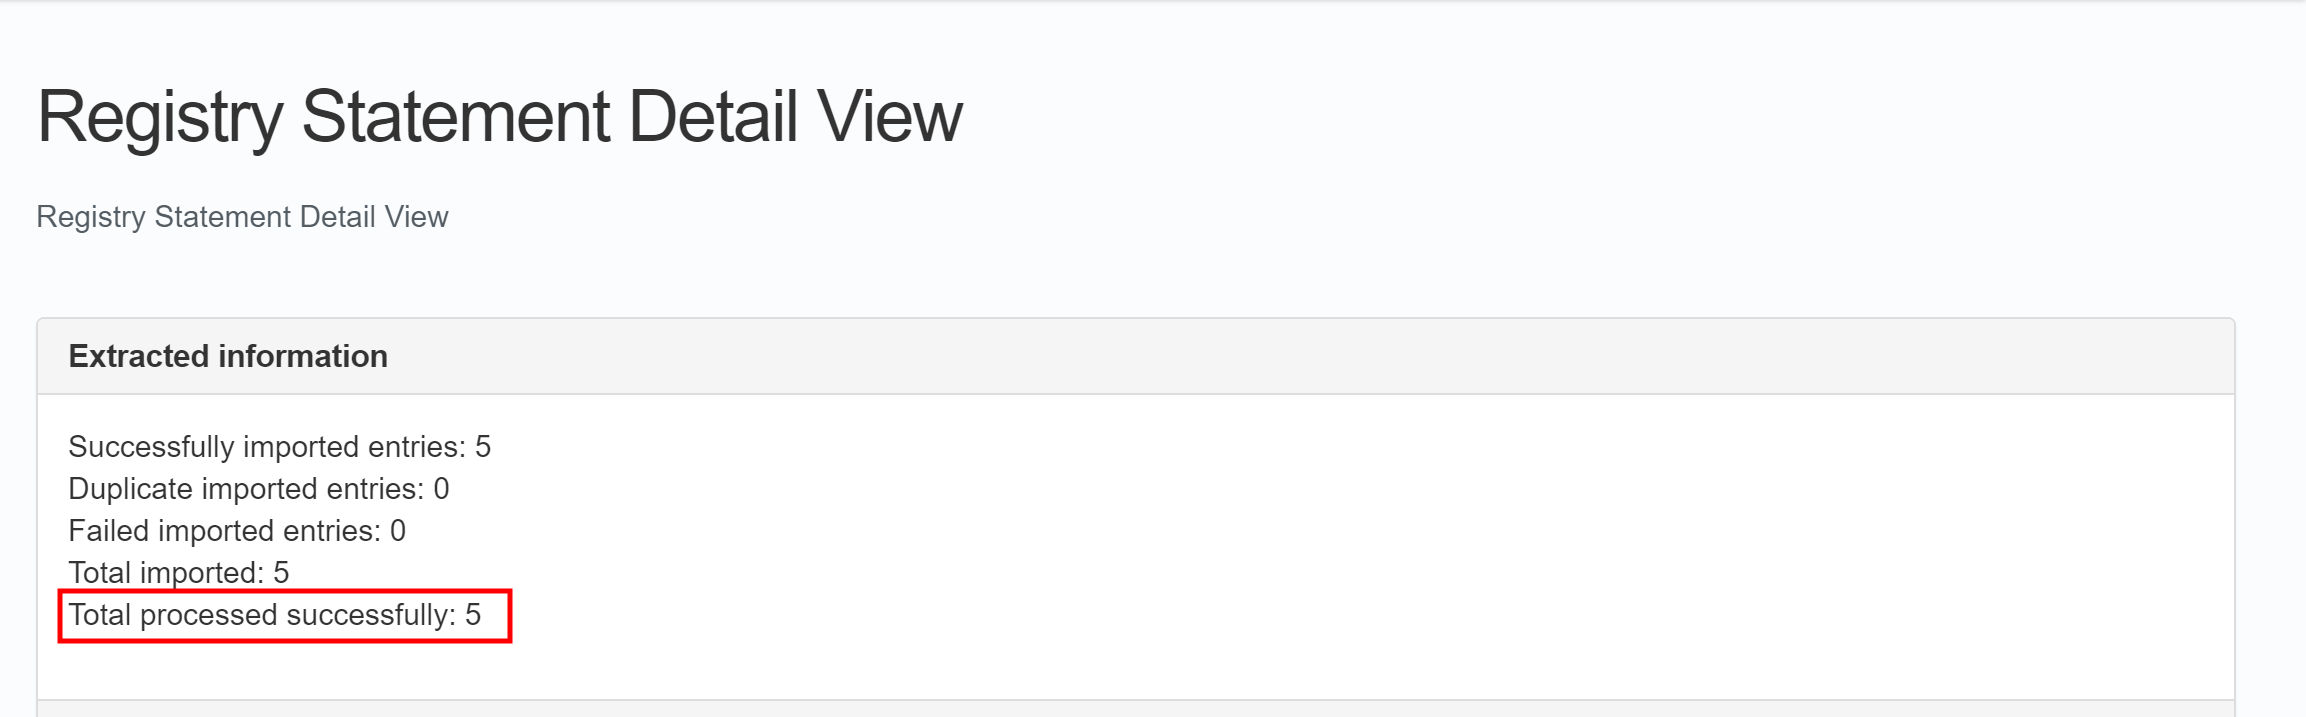Click the small gray Registry Statement Detail View subtitle
Screen dimensions: 2306x717
click(x=242, y=217)
